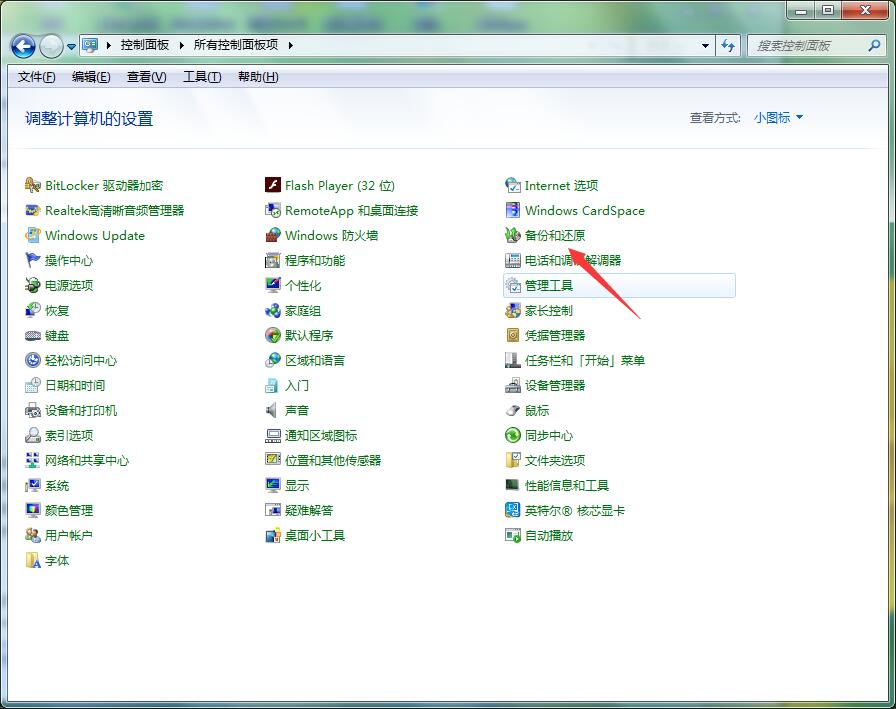
Task: Click the 家庭组 icon
Action: click(x=273, y=310)
